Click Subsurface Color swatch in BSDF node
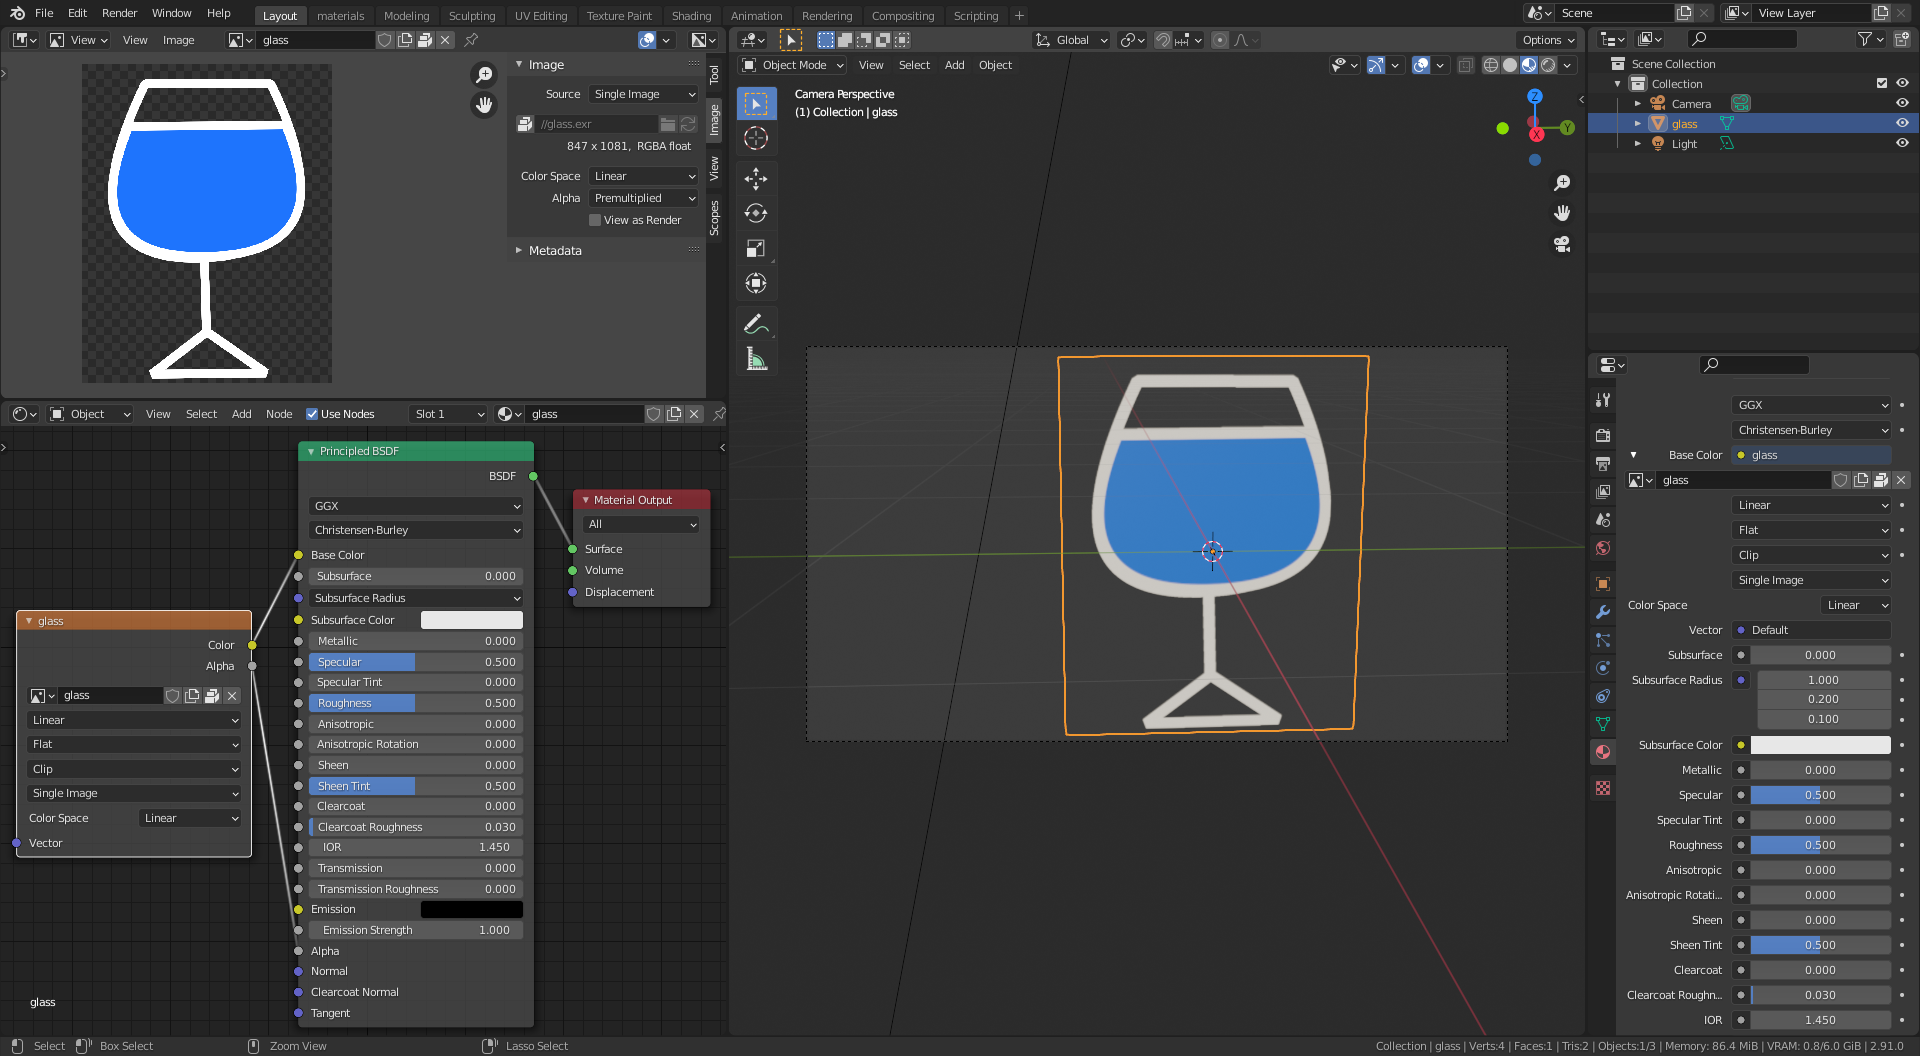Viewport: 1920px width, 1056px height. coord(472,620)
